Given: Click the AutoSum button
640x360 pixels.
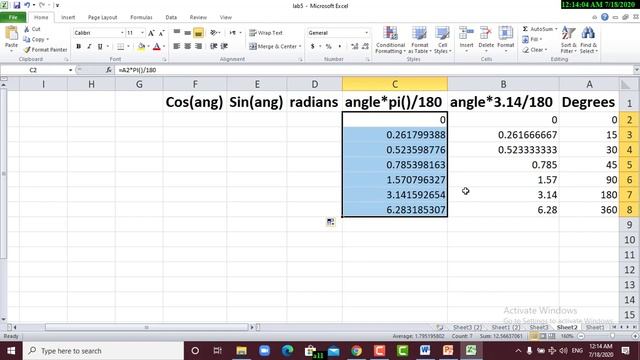Looking at the screenshot, I should pyautogui.click(x=540, y=29).
